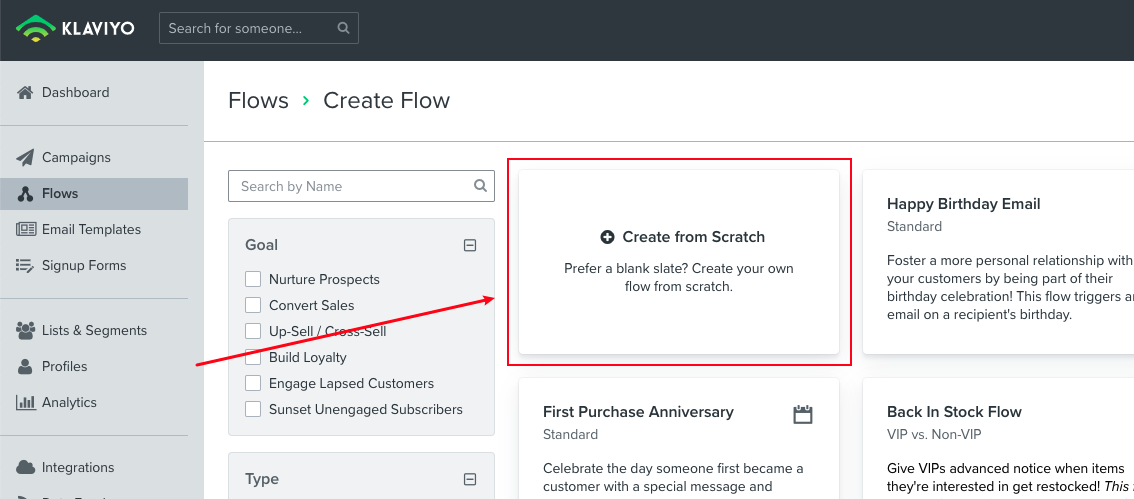Choose the Create from Scratch card
This screenshot has height=499, width=1134.
click(x=678, y=262)
